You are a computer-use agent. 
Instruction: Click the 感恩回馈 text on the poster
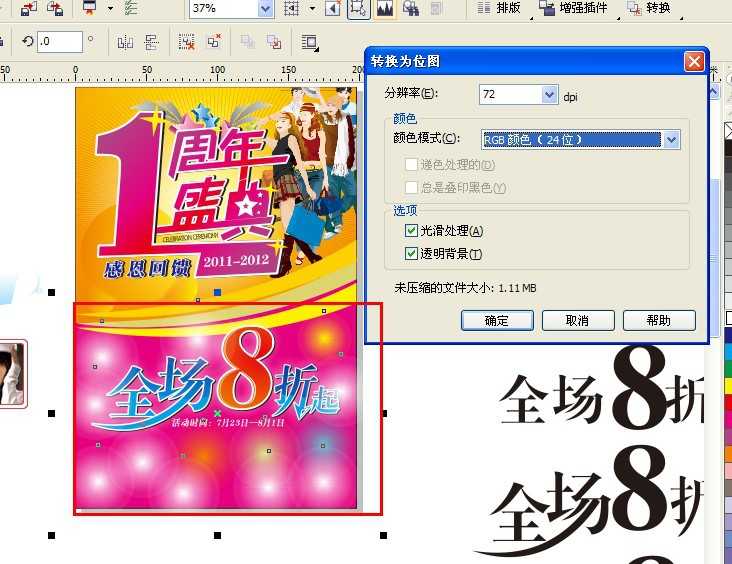(148, 268)
